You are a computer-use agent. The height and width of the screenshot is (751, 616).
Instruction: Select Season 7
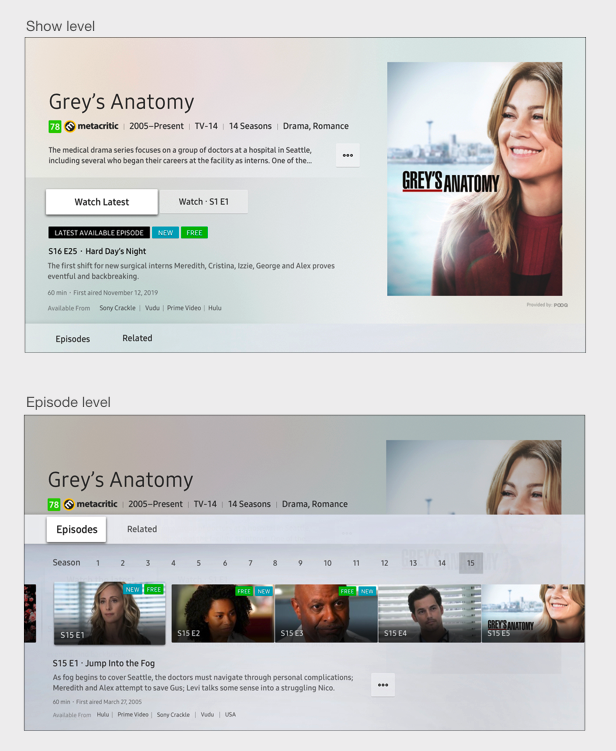pyautogui.click(x=250, y=563)
